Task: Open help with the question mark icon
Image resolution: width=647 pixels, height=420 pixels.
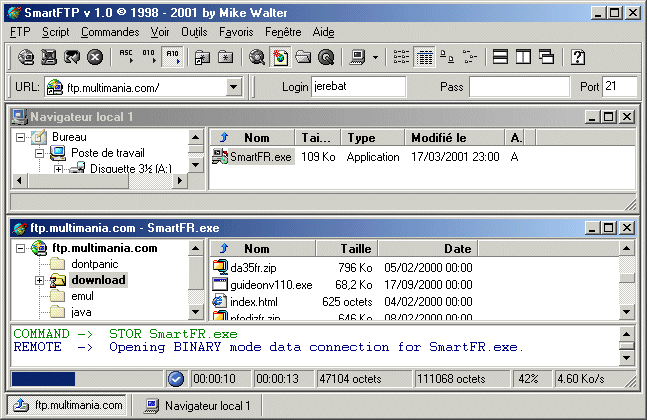Action: tap(578, 57)
